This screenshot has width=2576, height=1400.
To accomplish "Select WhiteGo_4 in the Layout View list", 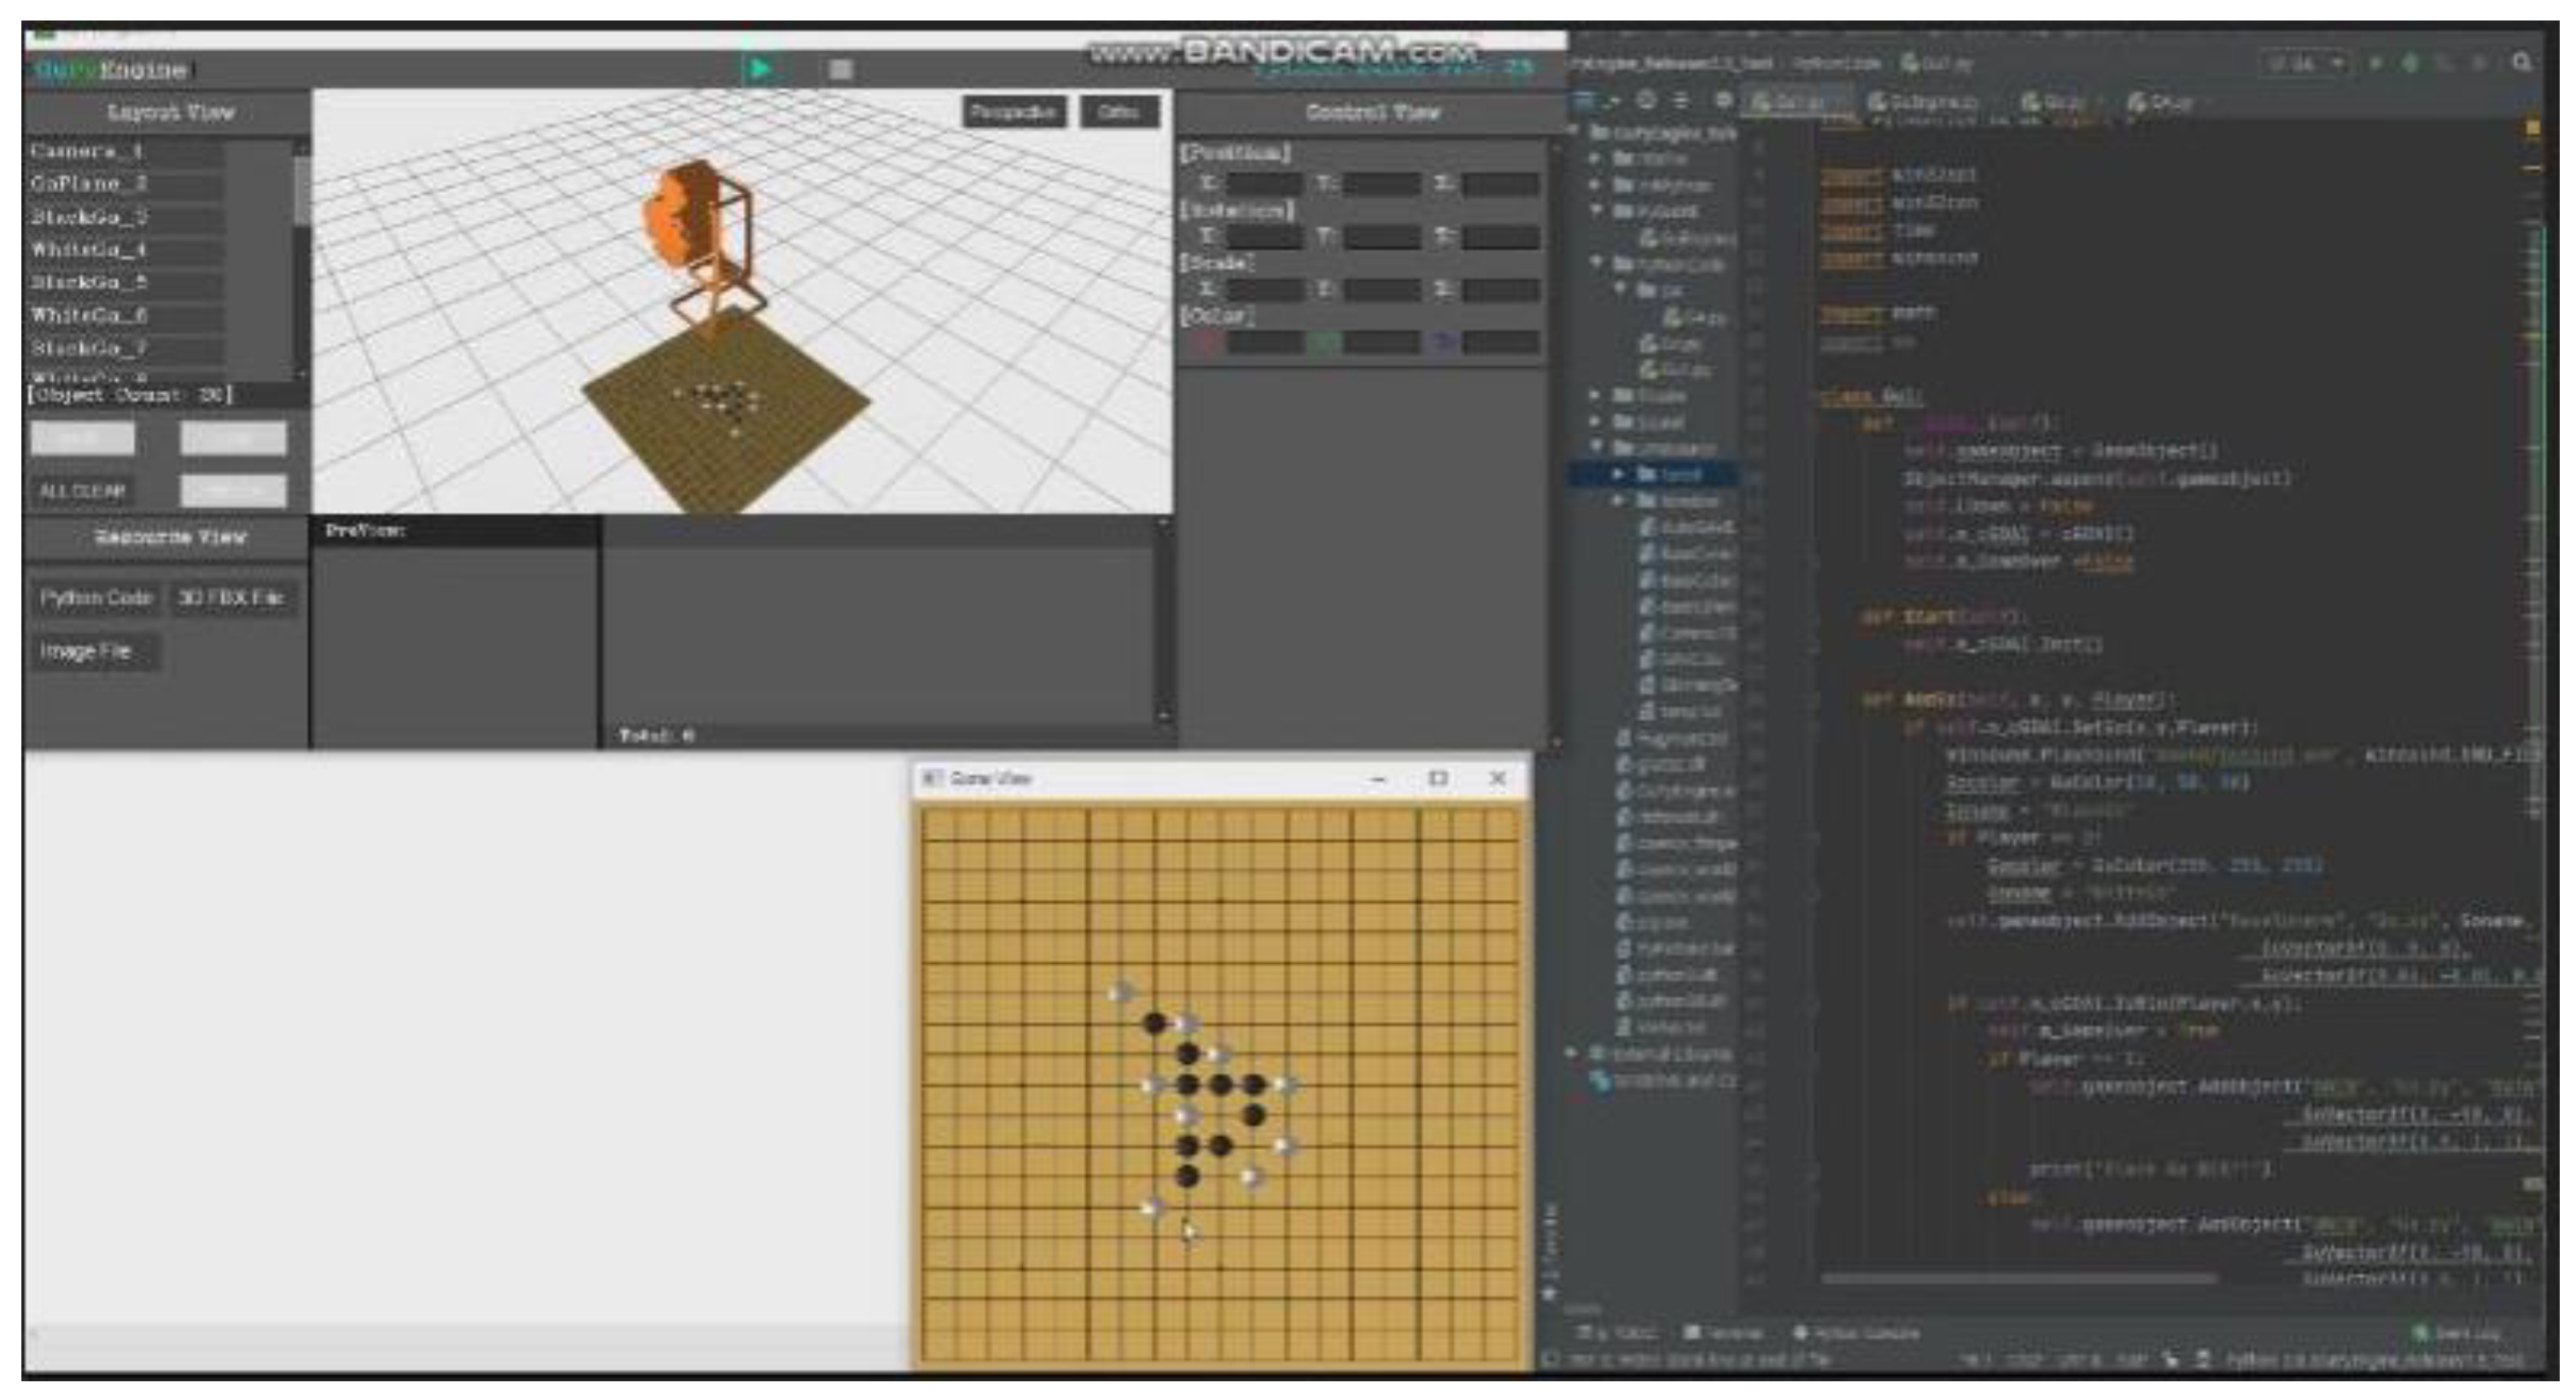I will coord(90,249).
